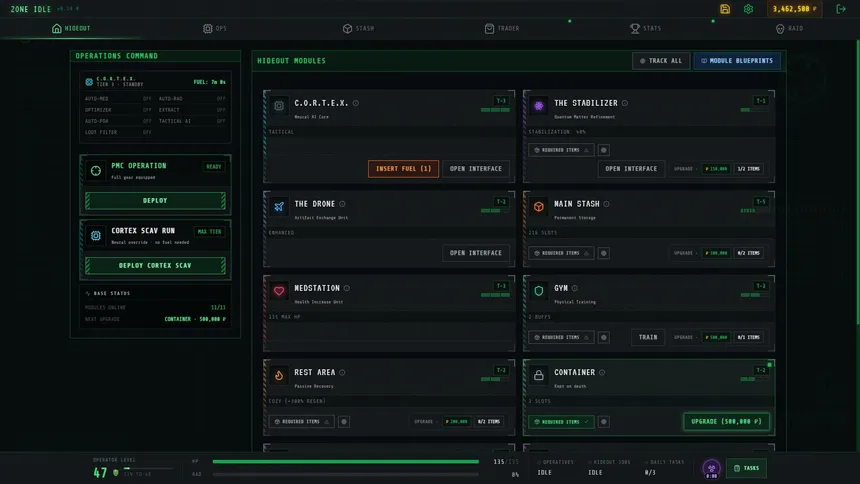Viewport: 860px width, 484px height.
Task: Click the RAD progress bar
Action: 346,474
